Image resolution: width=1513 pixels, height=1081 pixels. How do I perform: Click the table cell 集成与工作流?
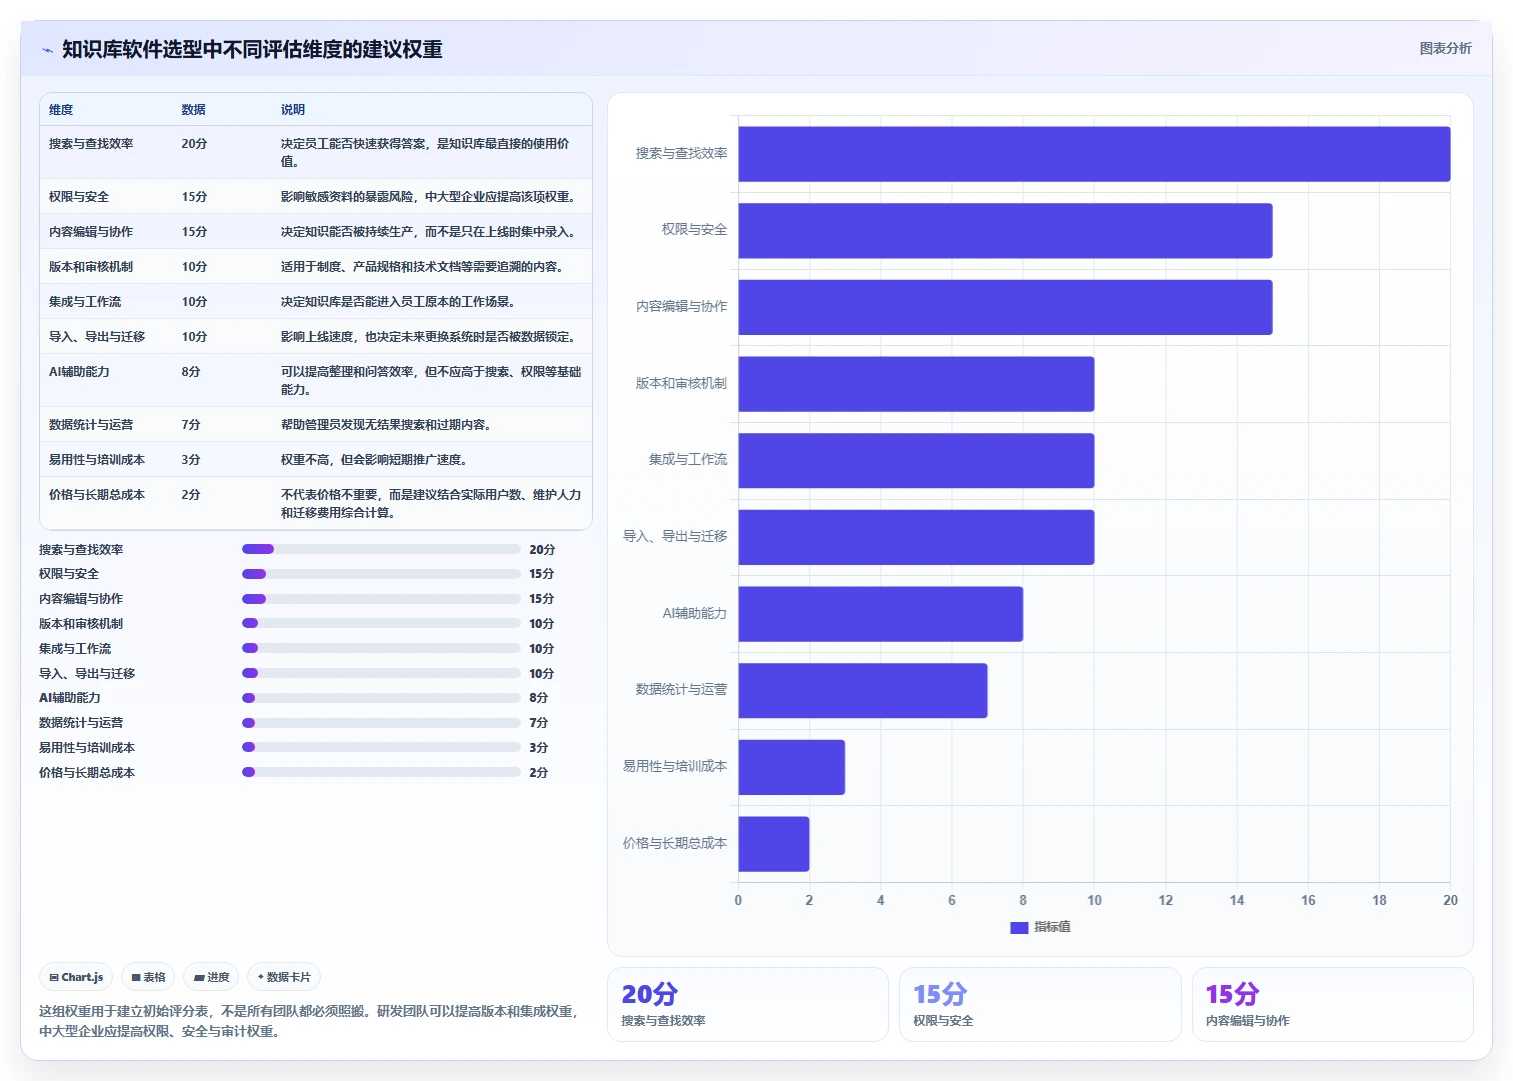pos(85,302)
